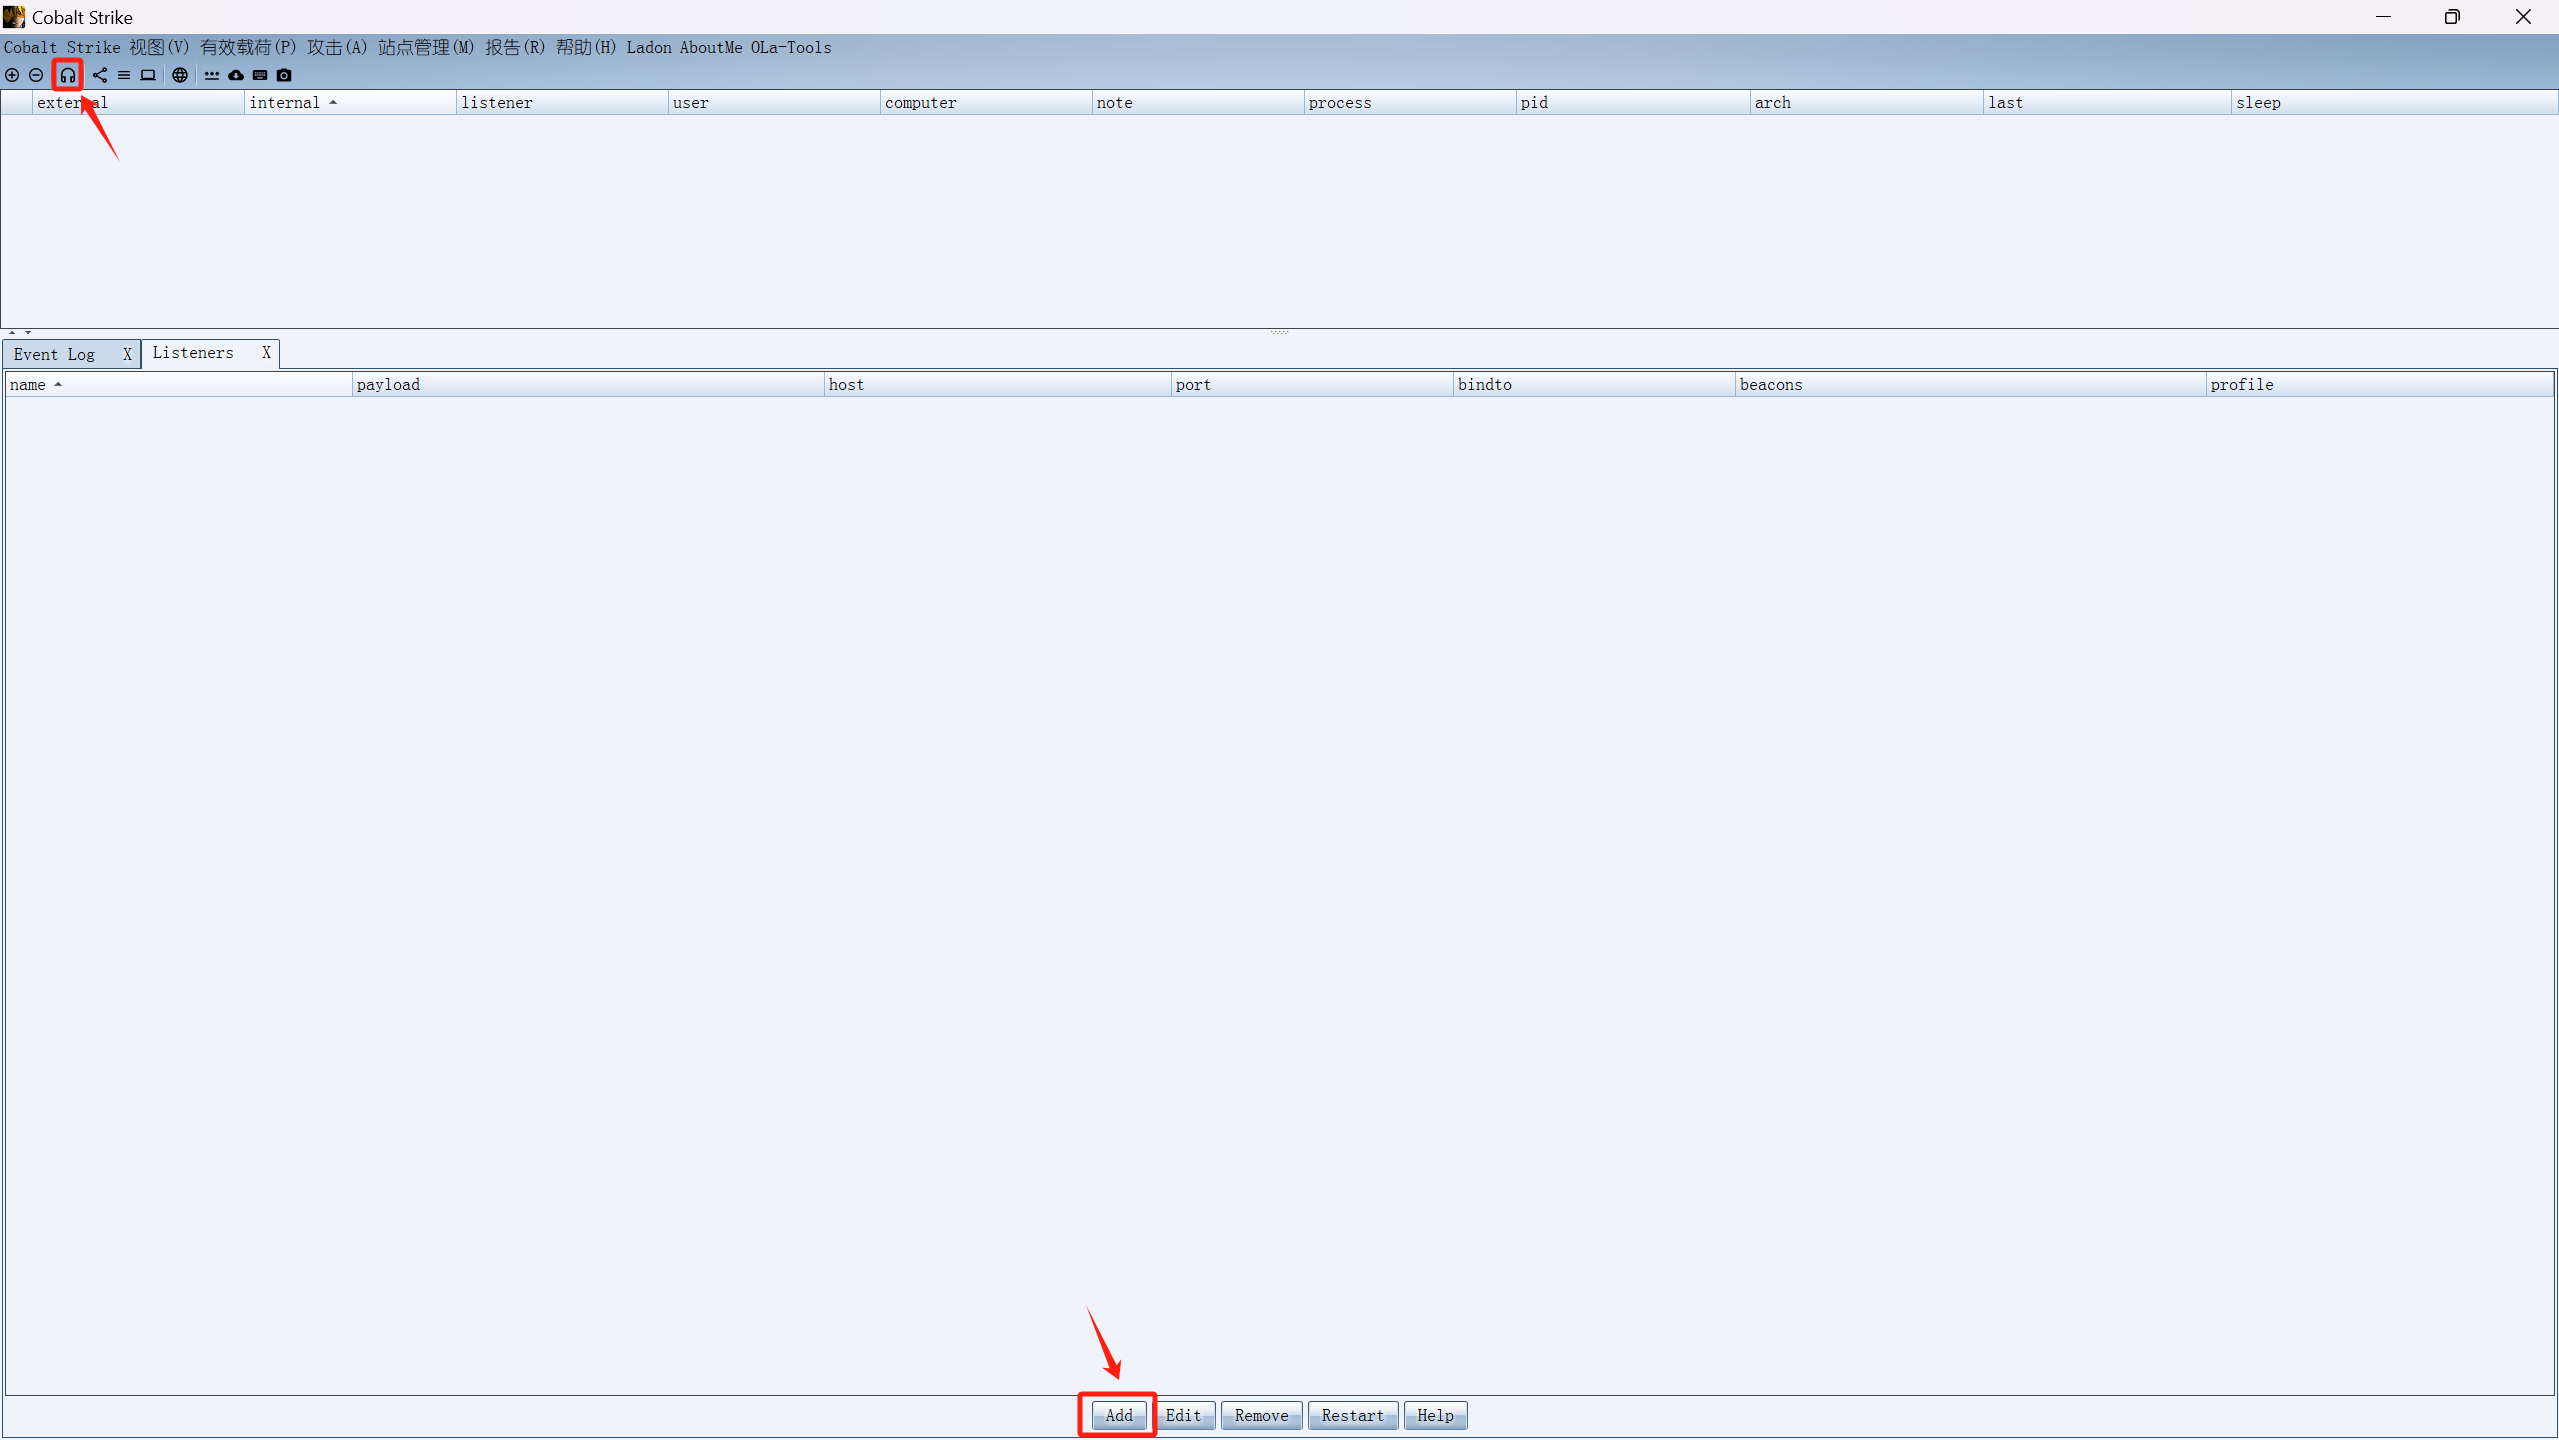The height and width of the screenshot is (1440, 2559).
Task: Open listeners with the headphones icon
Action: tap(67, 75)
